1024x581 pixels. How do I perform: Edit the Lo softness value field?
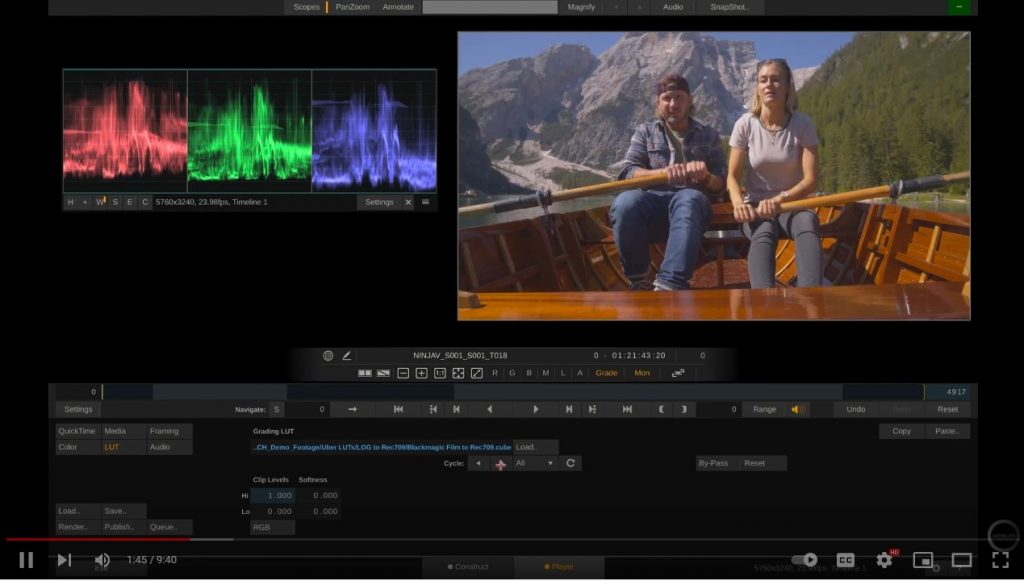coord(319,512)
